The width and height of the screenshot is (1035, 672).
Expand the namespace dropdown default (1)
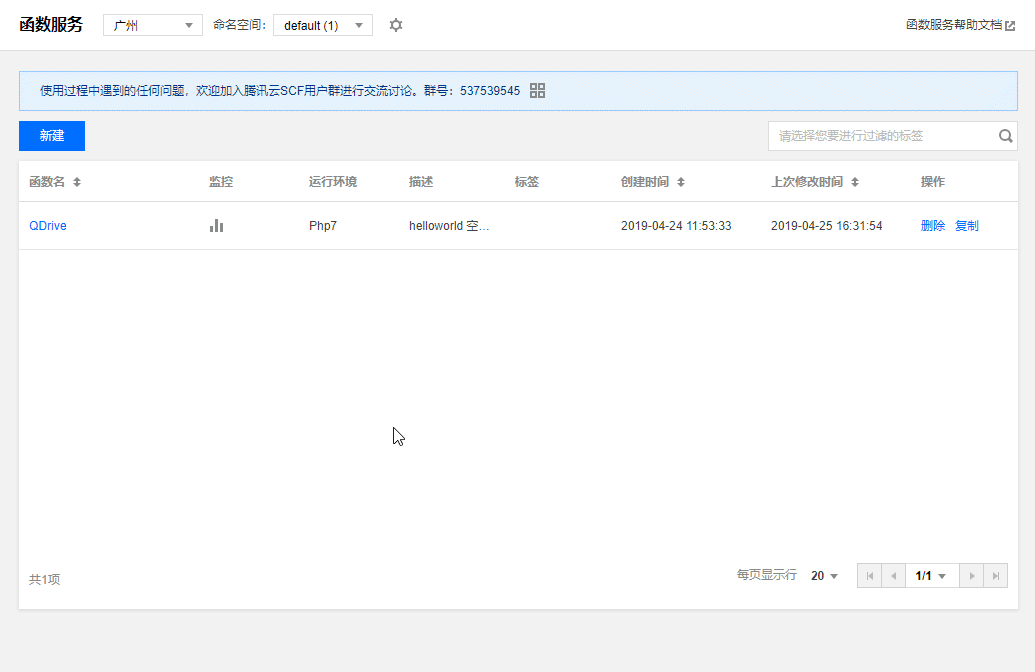[322, 25]
